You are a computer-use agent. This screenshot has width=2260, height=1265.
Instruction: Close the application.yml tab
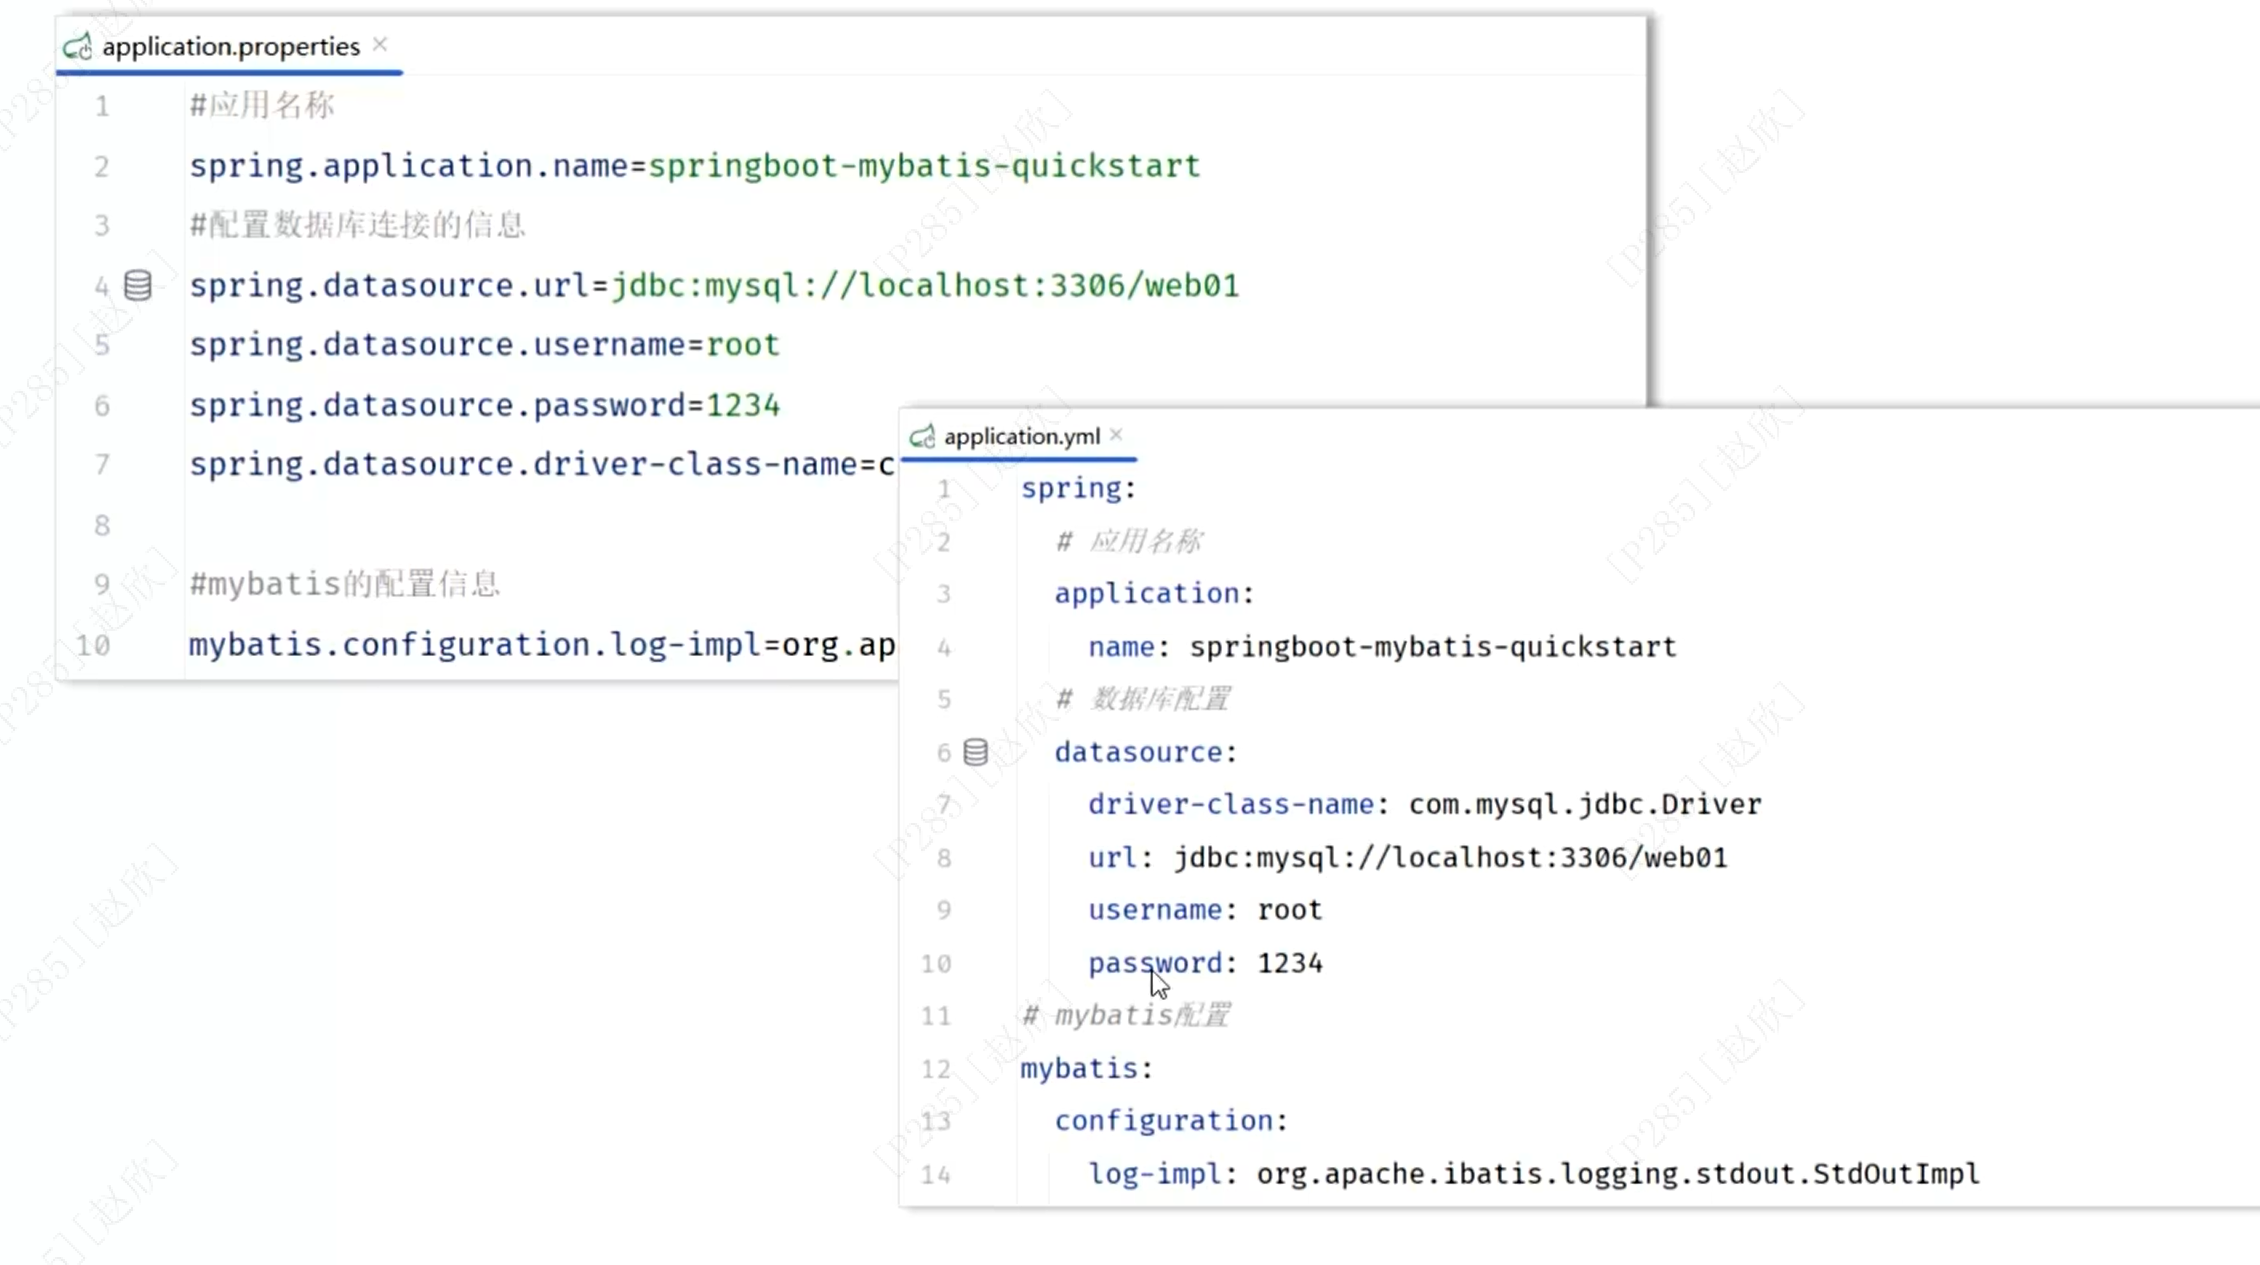click(x=1116, y=435)
